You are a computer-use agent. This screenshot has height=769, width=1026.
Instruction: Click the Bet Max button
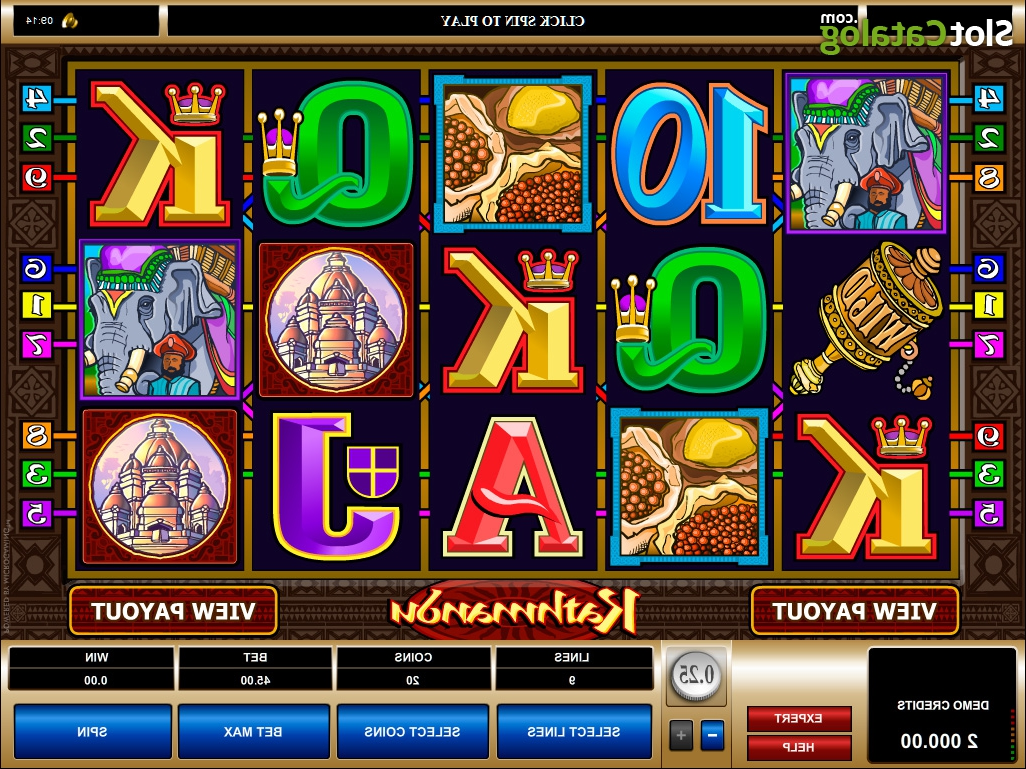point(253,731)
